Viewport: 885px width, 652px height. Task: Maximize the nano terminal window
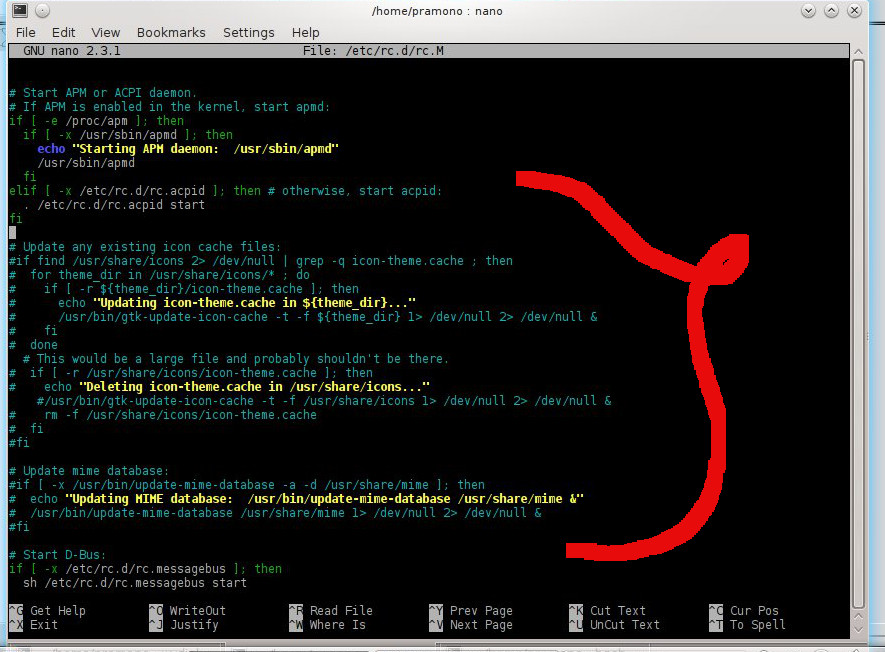831,11
